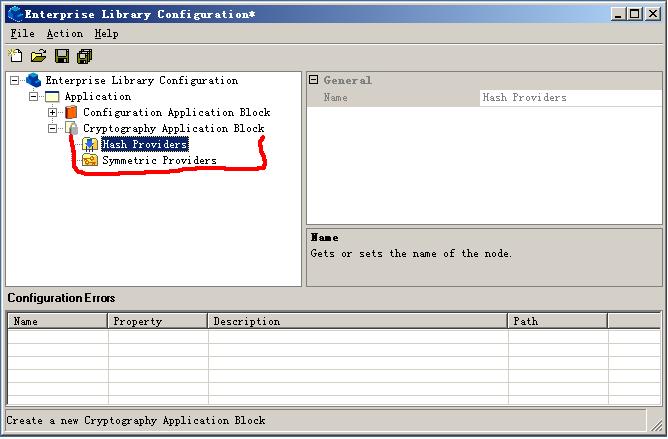Collapse the Cryptography Application Block node
Screen dimensions: 668x439
(x=52, y=129)
